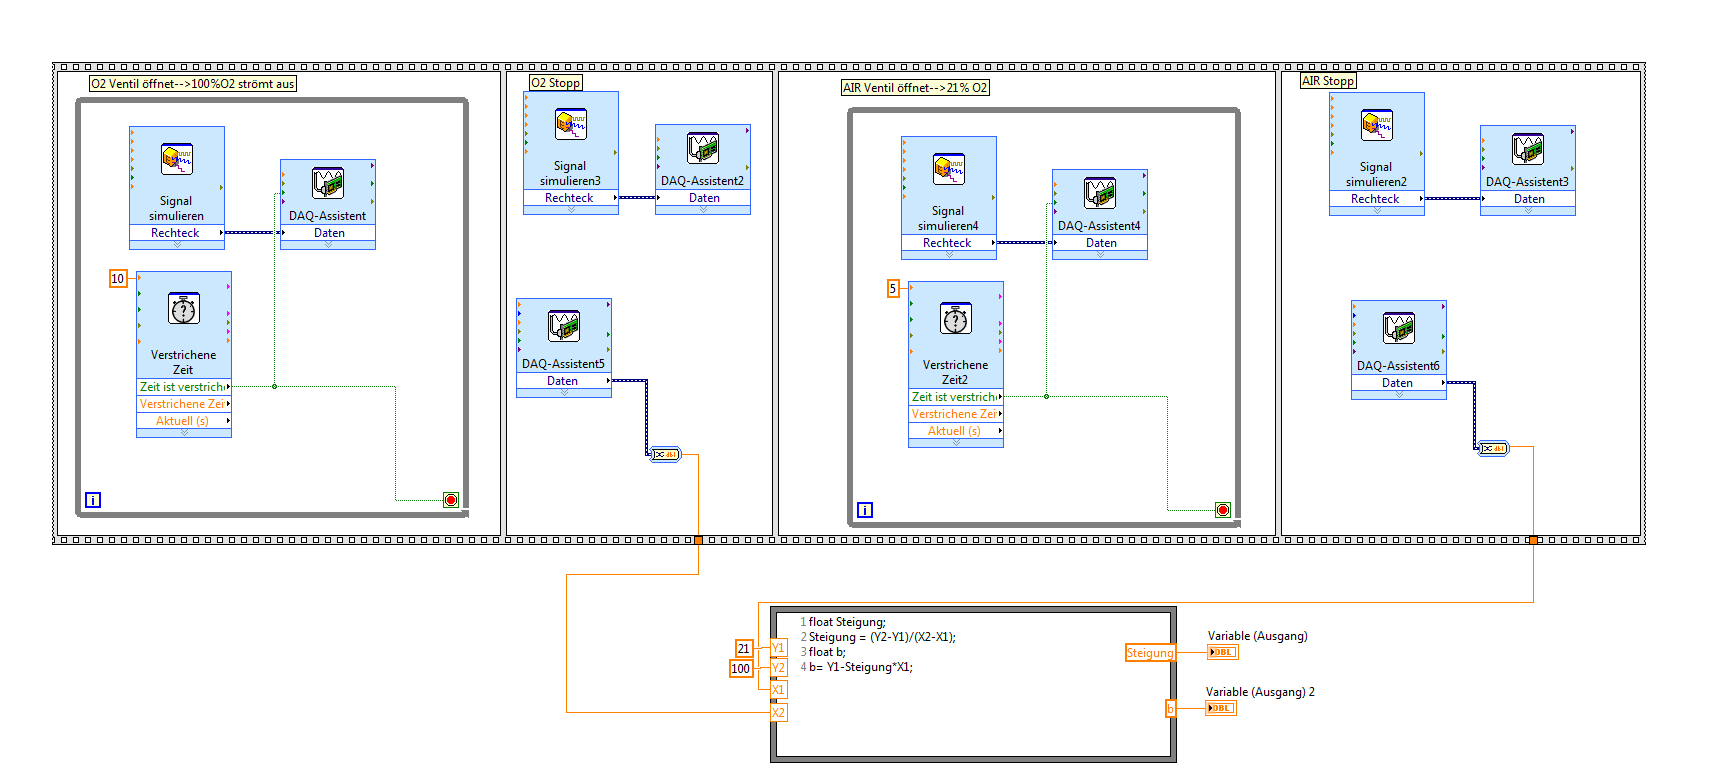Click the Rechteck output of Signal simulieren
This screenshot has width=1731, height=778.
point(177,233)
